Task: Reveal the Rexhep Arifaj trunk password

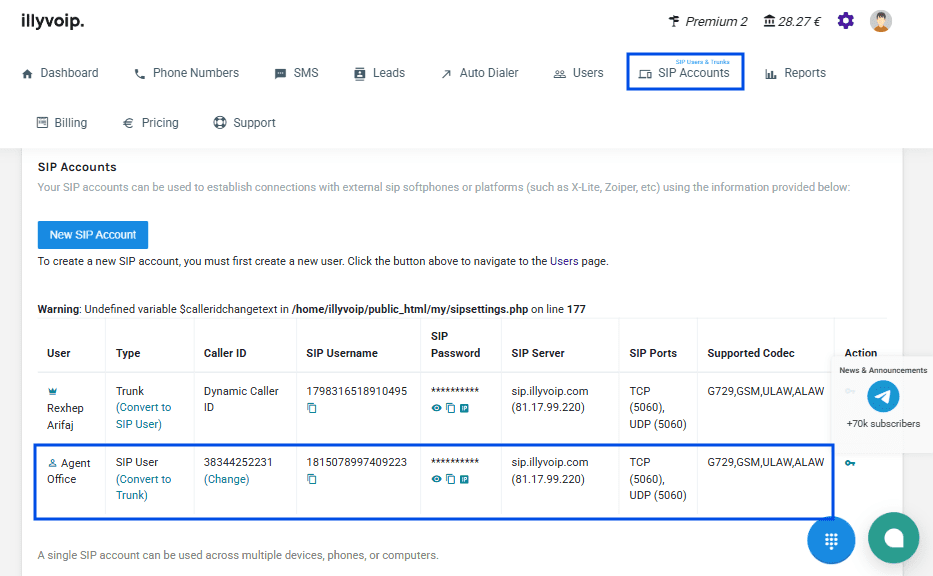Action: (436, 408)
